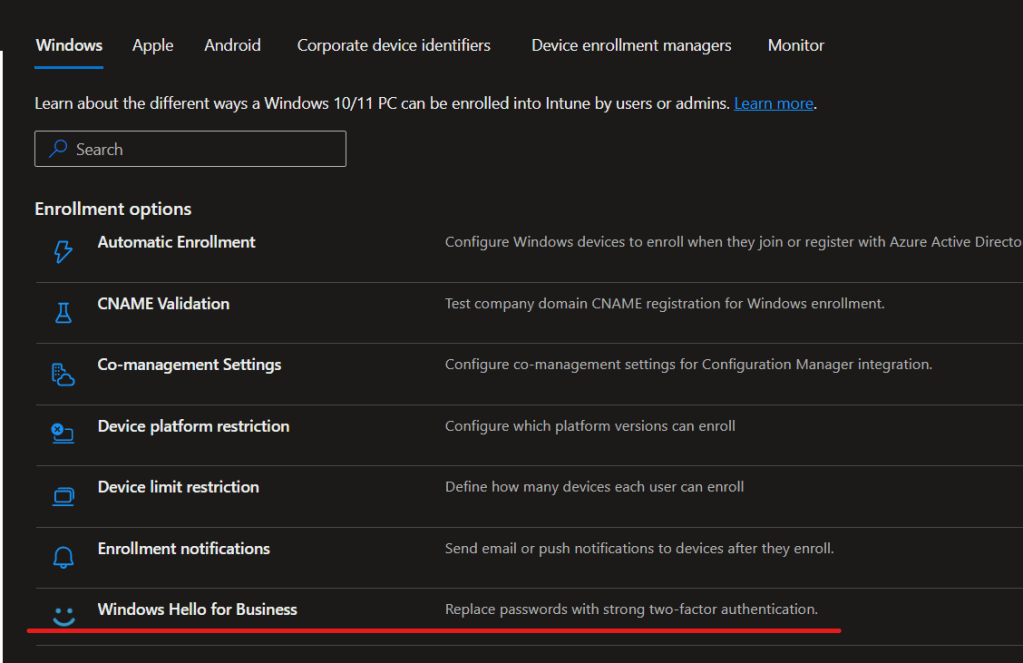The image size is (1023, 663).
Task: Follow the Learn more link
Action: pos(773,104)
